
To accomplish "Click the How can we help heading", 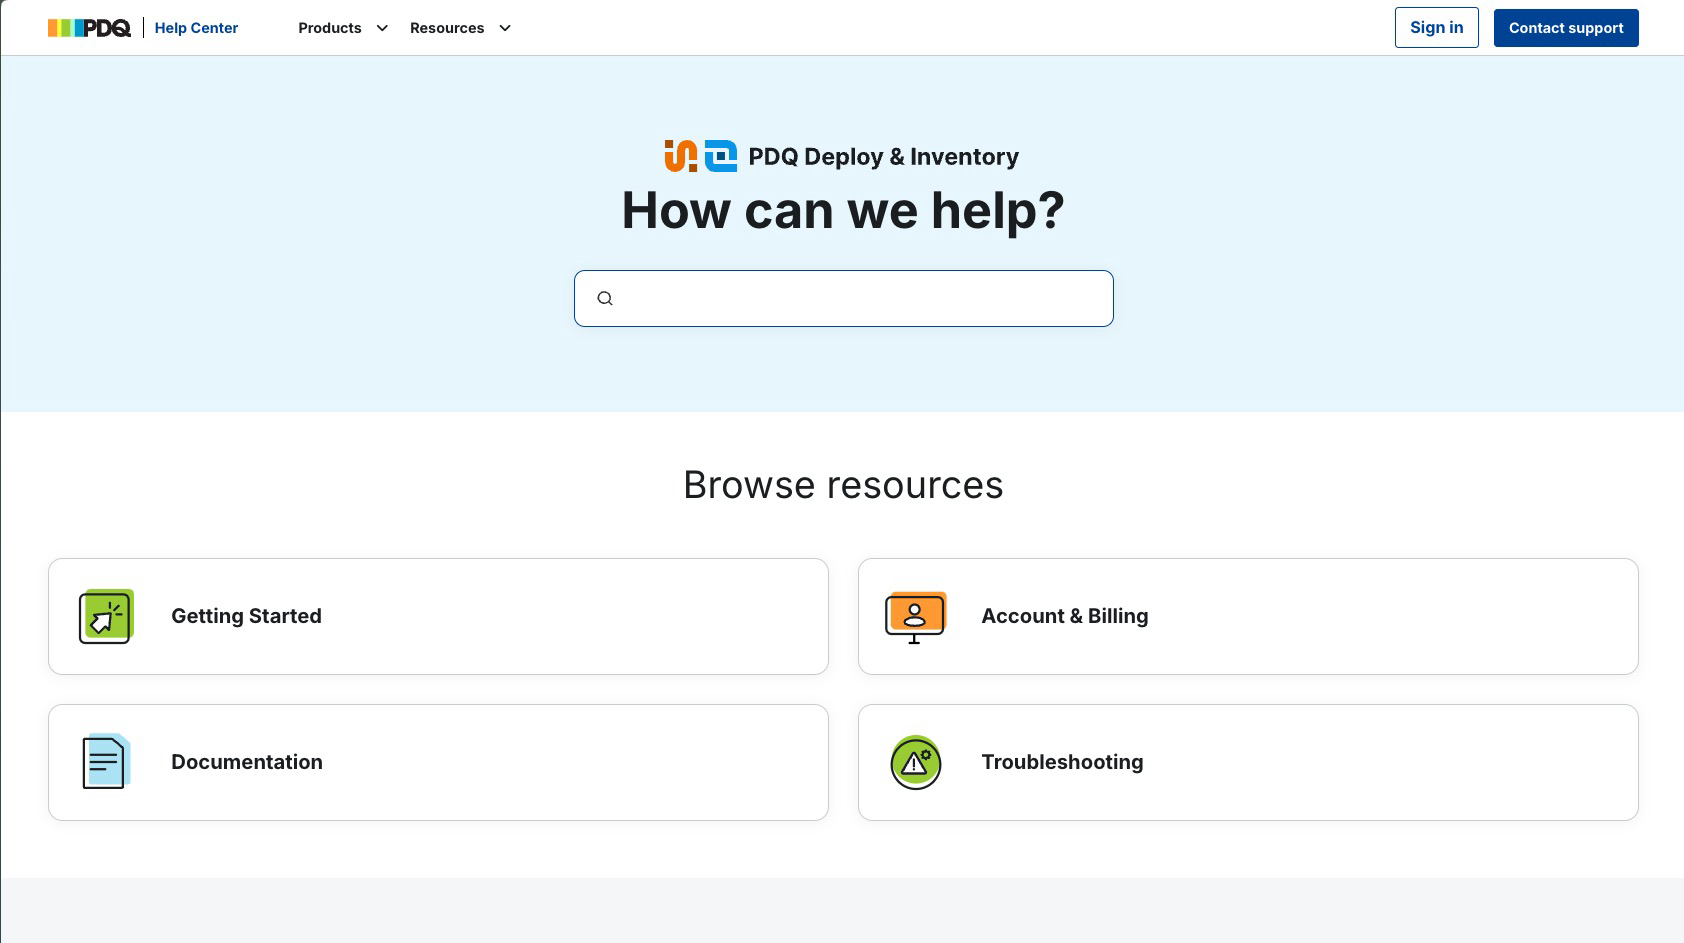I will [843, 211].
